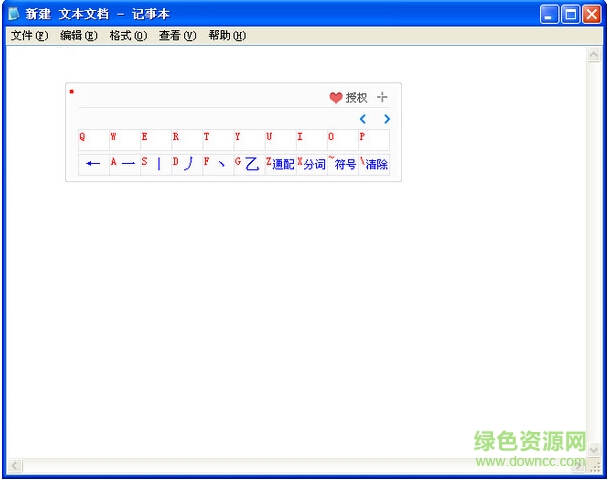Viewport: 609px width, 480px height.
Task: Click the vertical scrollbar up arrow
Action: [x=594, y=57]
